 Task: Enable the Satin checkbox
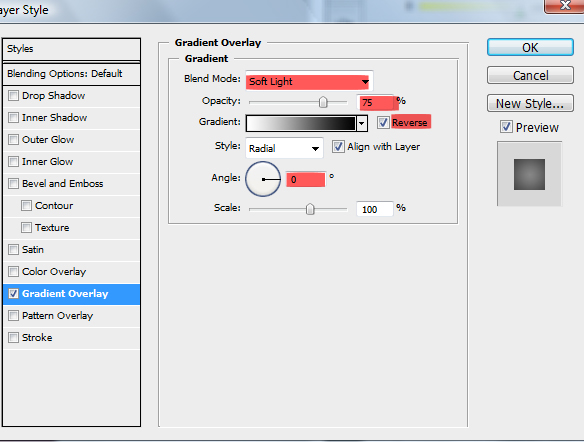[x=13, y=249]
